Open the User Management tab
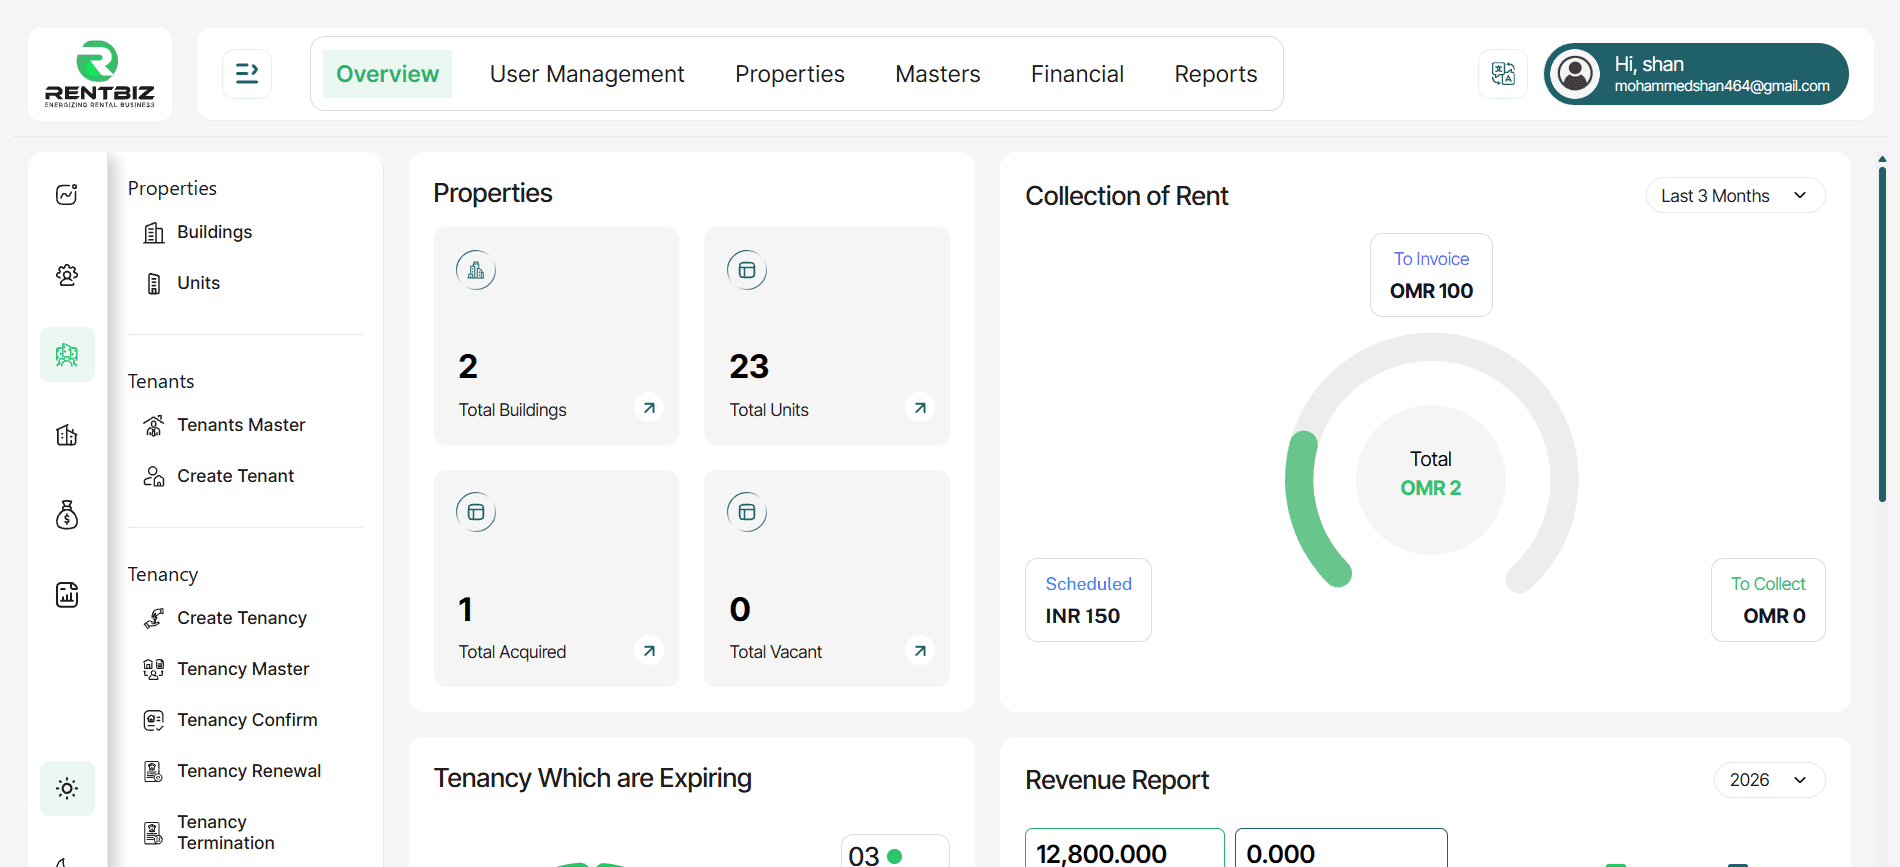This screenshot has height=867, width=1900. point(587,74)
